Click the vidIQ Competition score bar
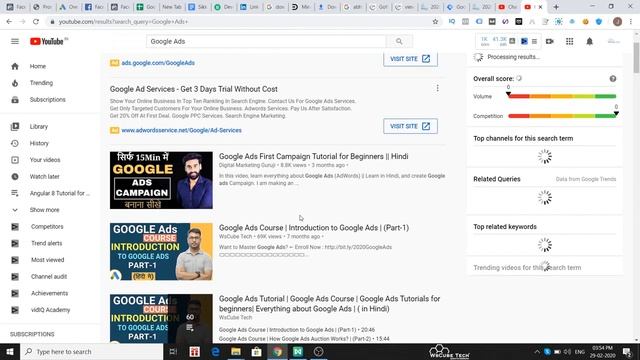Screen dimensions: 640x360 click(x=562, y=116)
